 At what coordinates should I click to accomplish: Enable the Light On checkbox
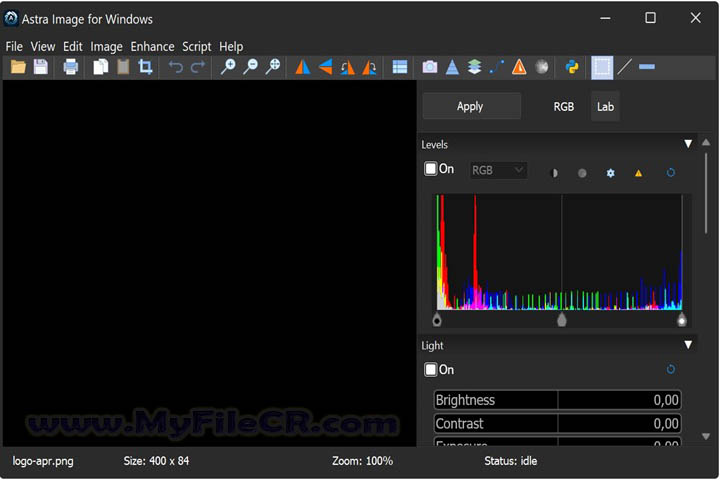click(430, 370)
